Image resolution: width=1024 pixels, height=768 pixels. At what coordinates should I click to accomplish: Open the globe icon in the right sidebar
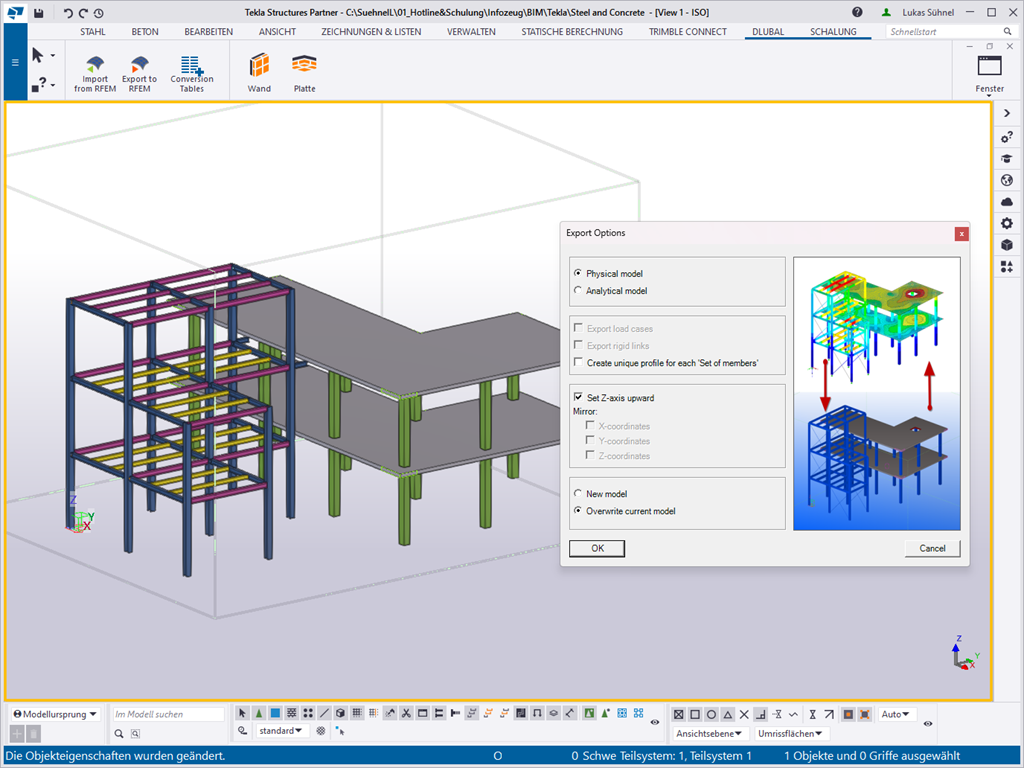pyautogui.click(x=1006, y=180)
